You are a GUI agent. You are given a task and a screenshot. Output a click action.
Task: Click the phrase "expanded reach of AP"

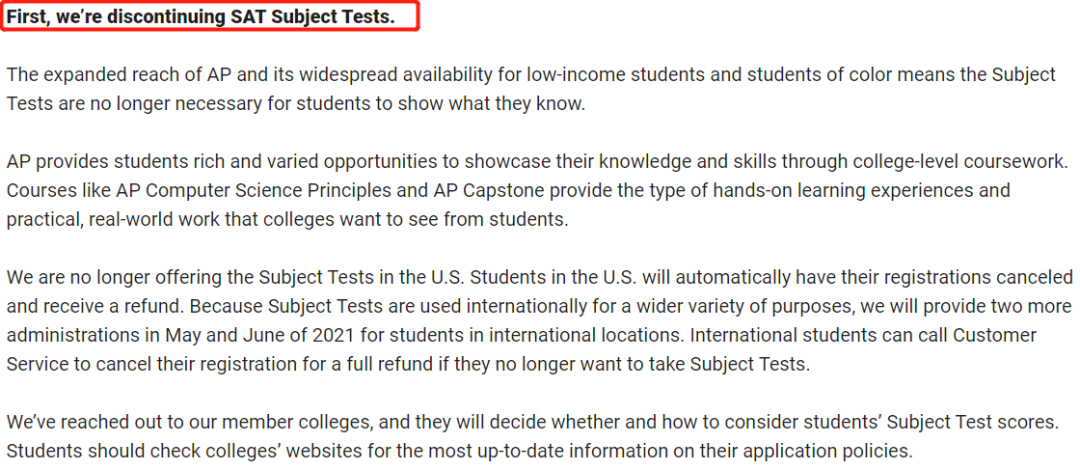[x=122, y=75]
